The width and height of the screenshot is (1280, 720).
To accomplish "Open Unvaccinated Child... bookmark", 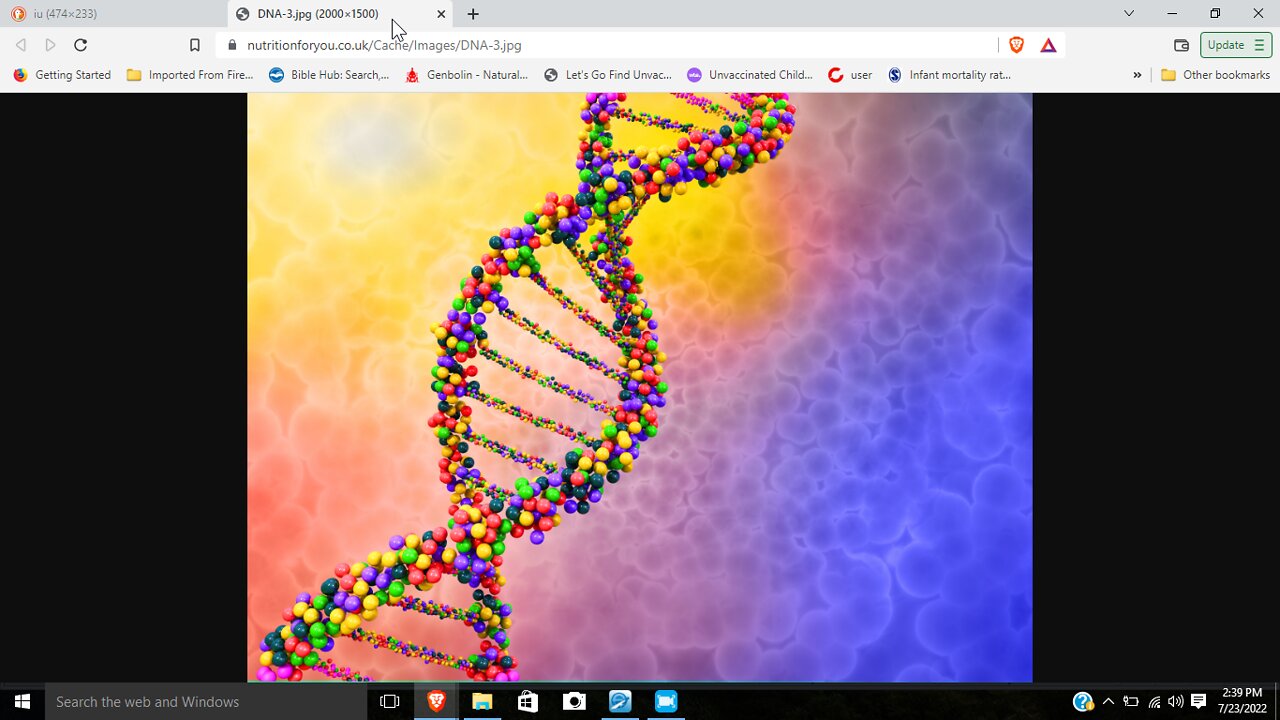I will 751,75.
